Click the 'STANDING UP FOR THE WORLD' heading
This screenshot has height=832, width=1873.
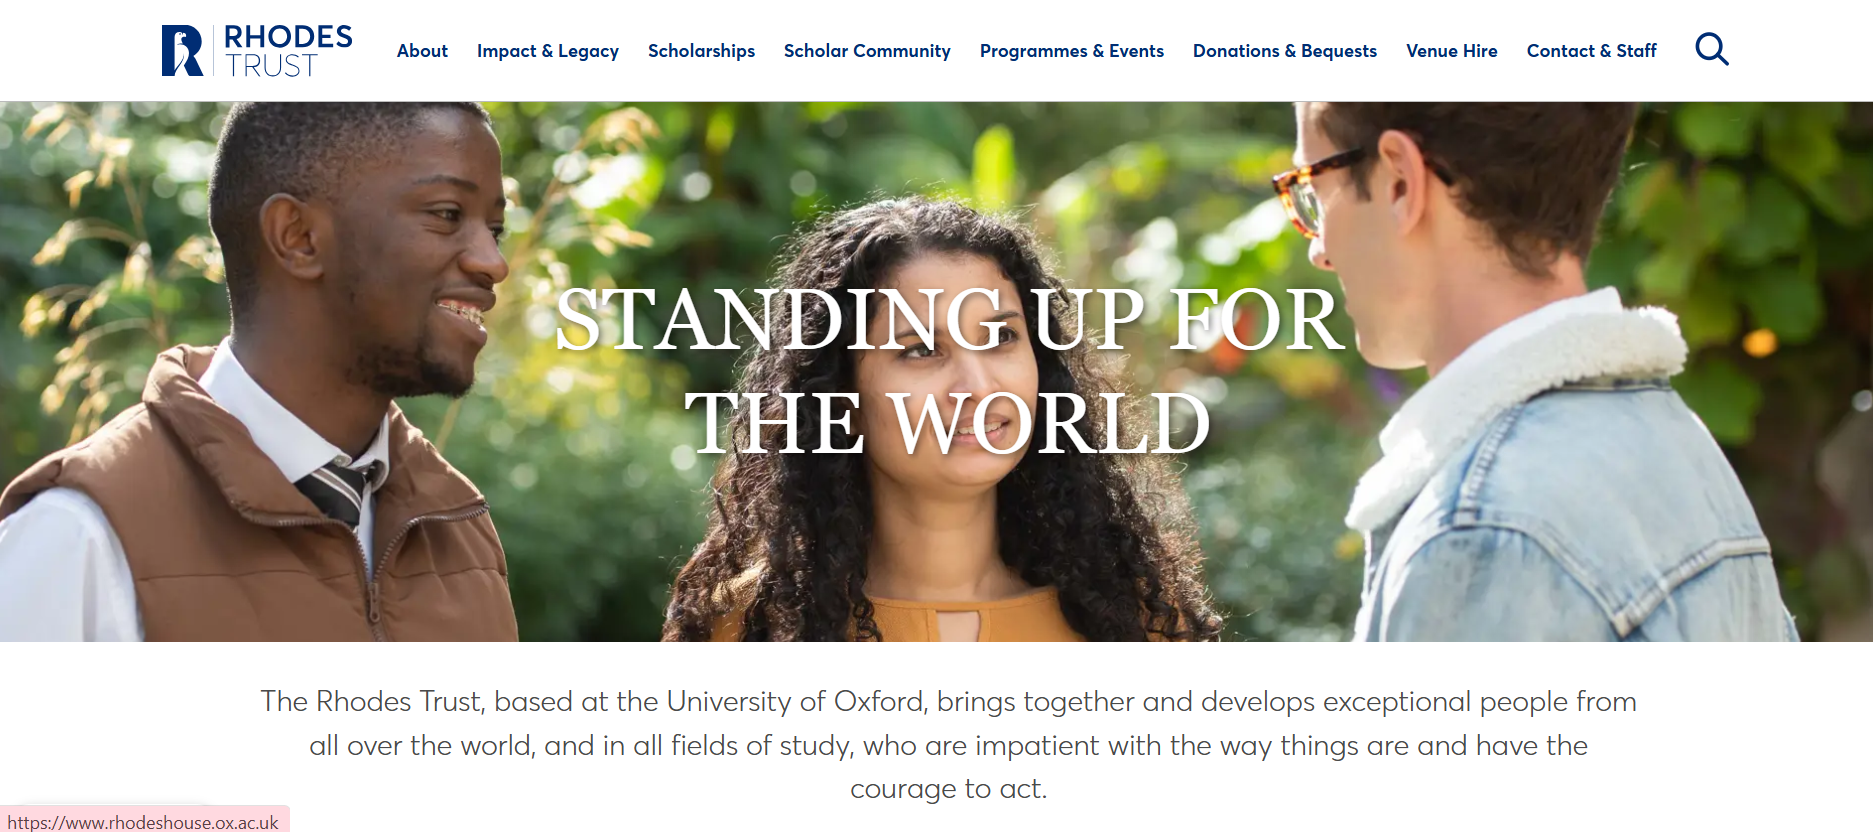(x=946, y=365)
